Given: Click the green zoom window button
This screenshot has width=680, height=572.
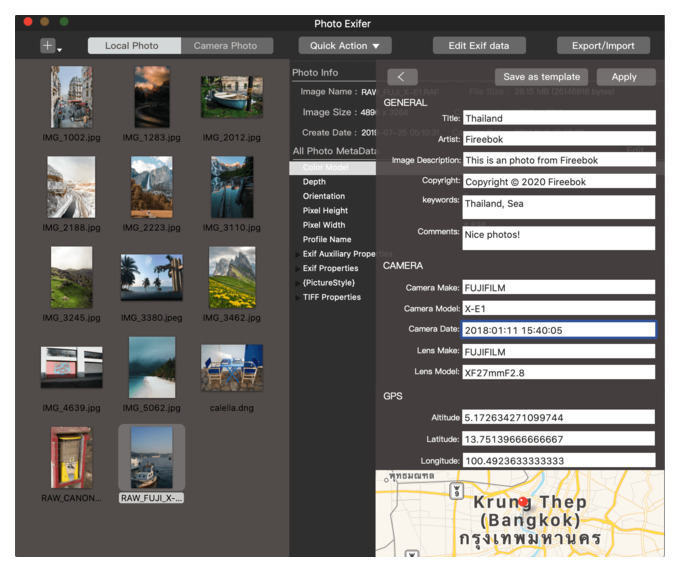Looking at the screenshot, I should click(x=64, y=21).
